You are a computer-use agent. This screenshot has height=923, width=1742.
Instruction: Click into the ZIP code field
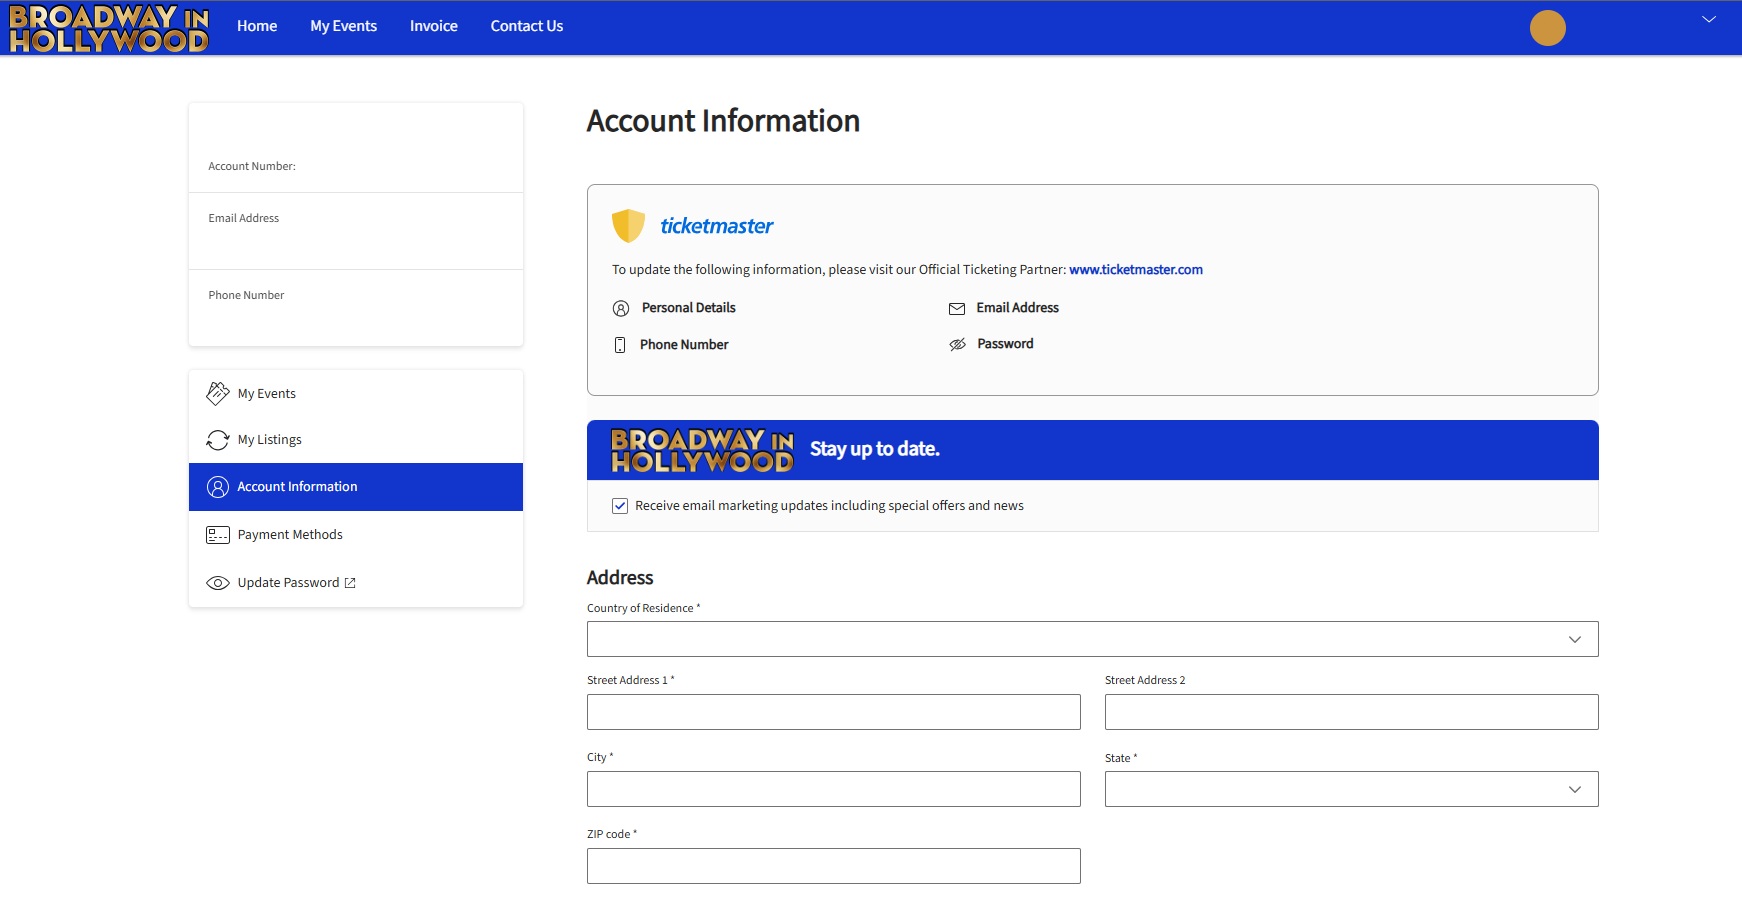pos(833,866)
